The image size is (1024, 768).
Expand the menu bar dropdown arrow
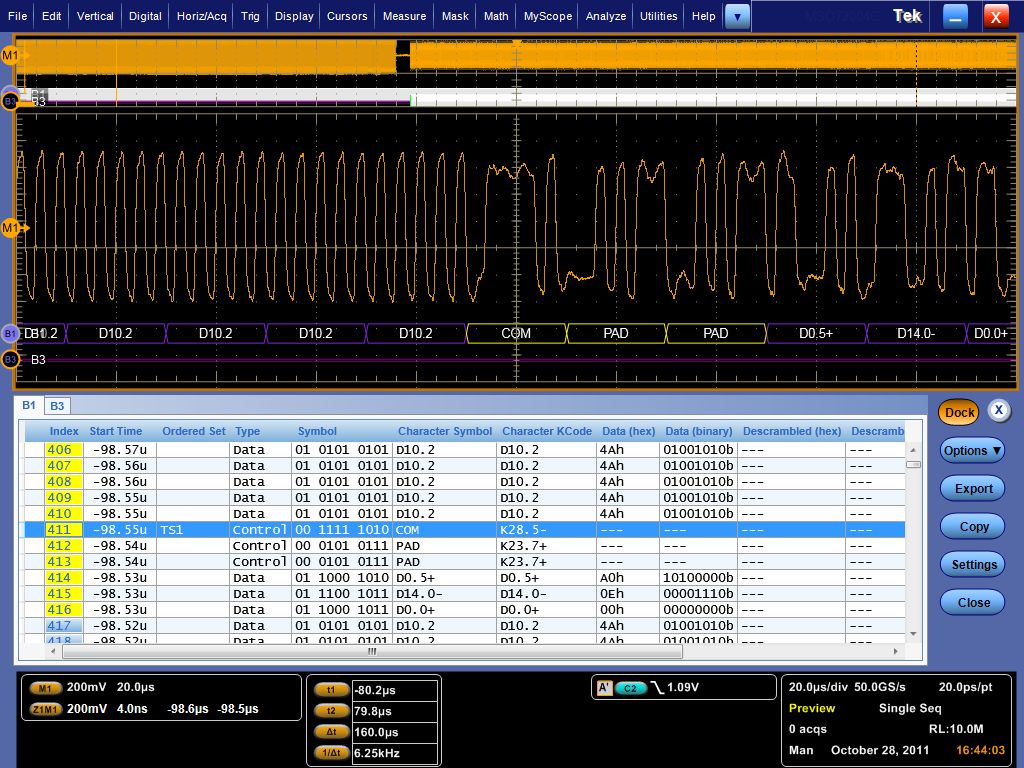pyautogui.click(x=737, y=16)
